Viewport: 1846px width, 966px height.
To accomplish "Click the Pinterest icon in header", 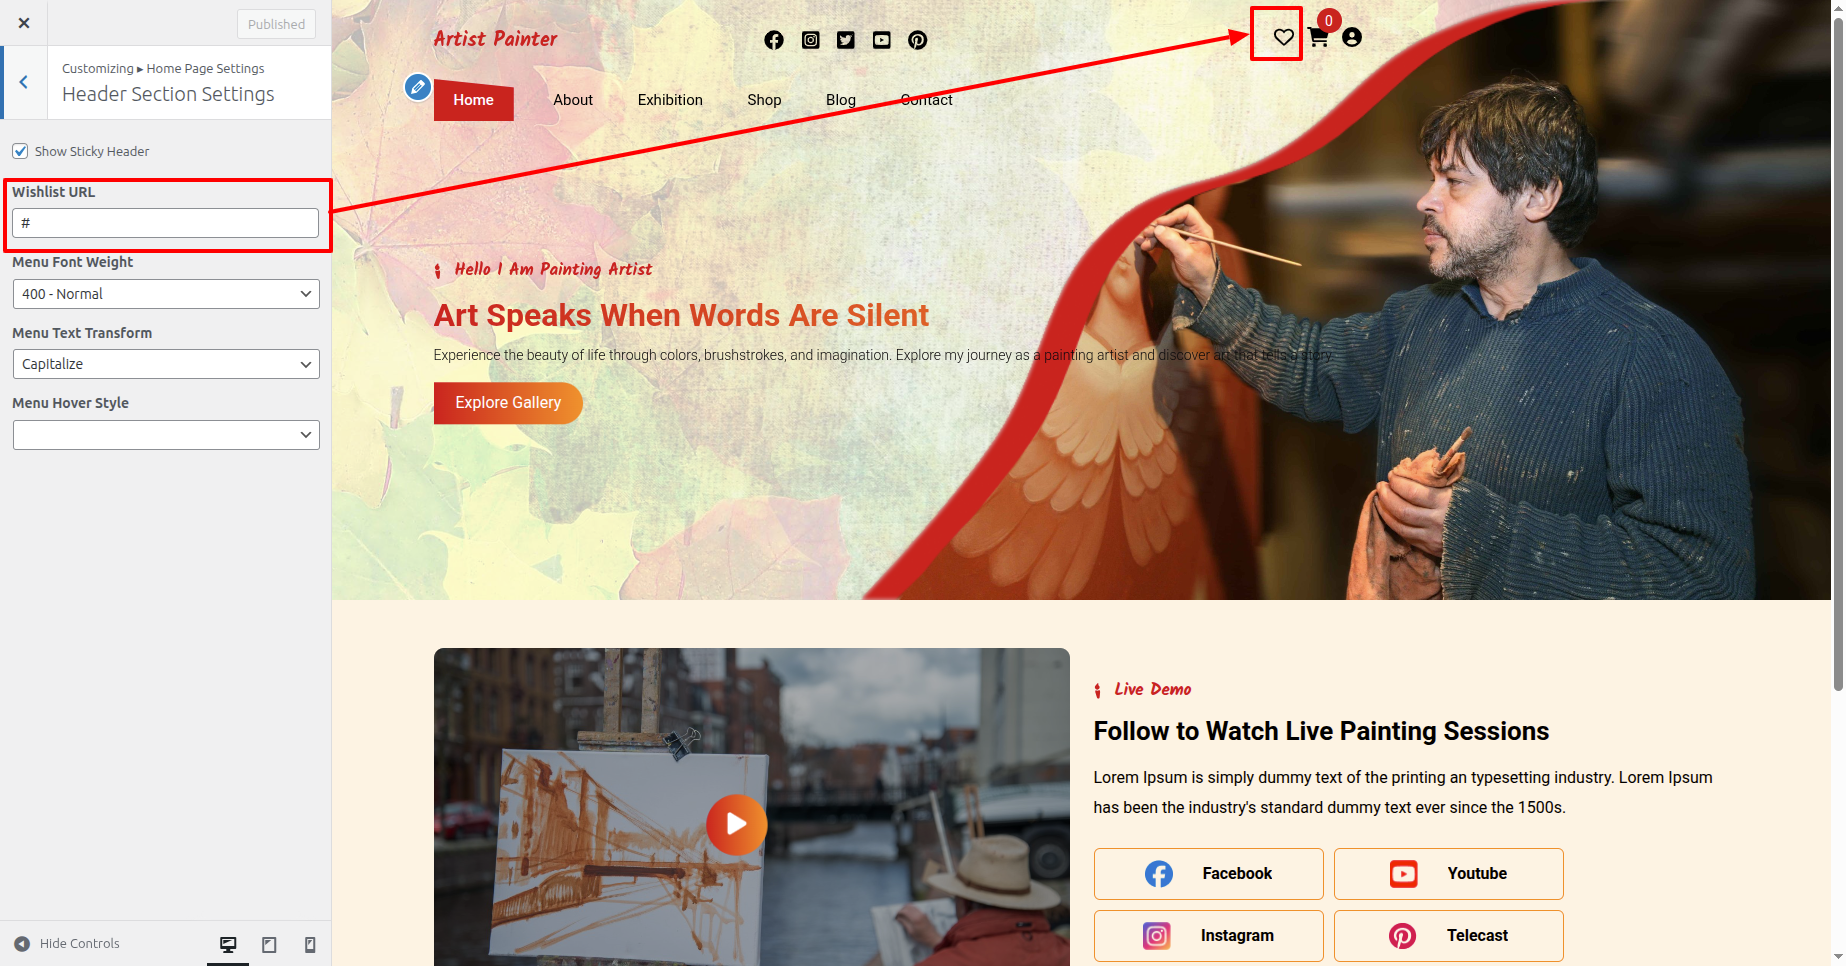I will pos(917,40).
